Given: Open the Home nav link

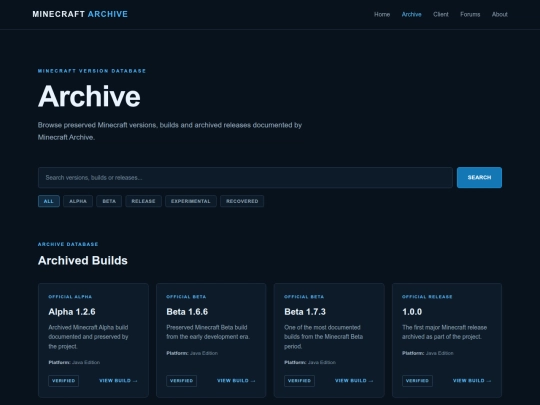Looking at the screenshot, I should pyautogui.click(x=382, y=14).
